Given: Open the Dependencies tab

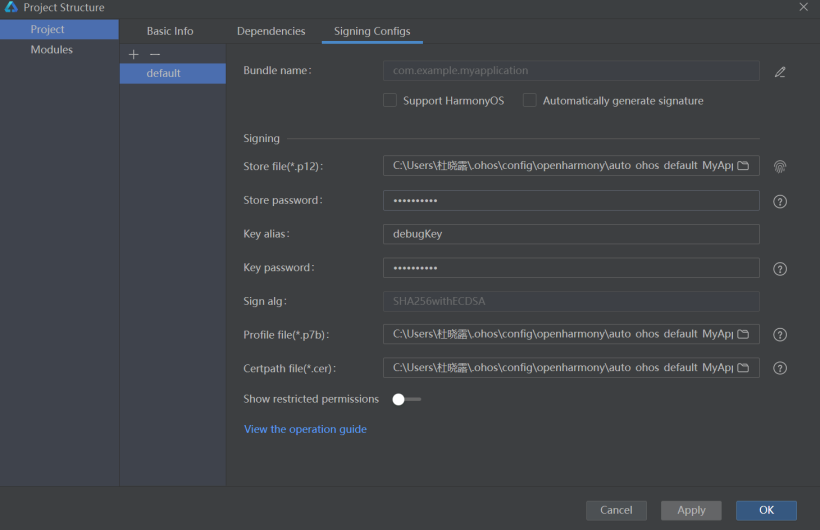Looking at the screenshot, I should [271, 31].
